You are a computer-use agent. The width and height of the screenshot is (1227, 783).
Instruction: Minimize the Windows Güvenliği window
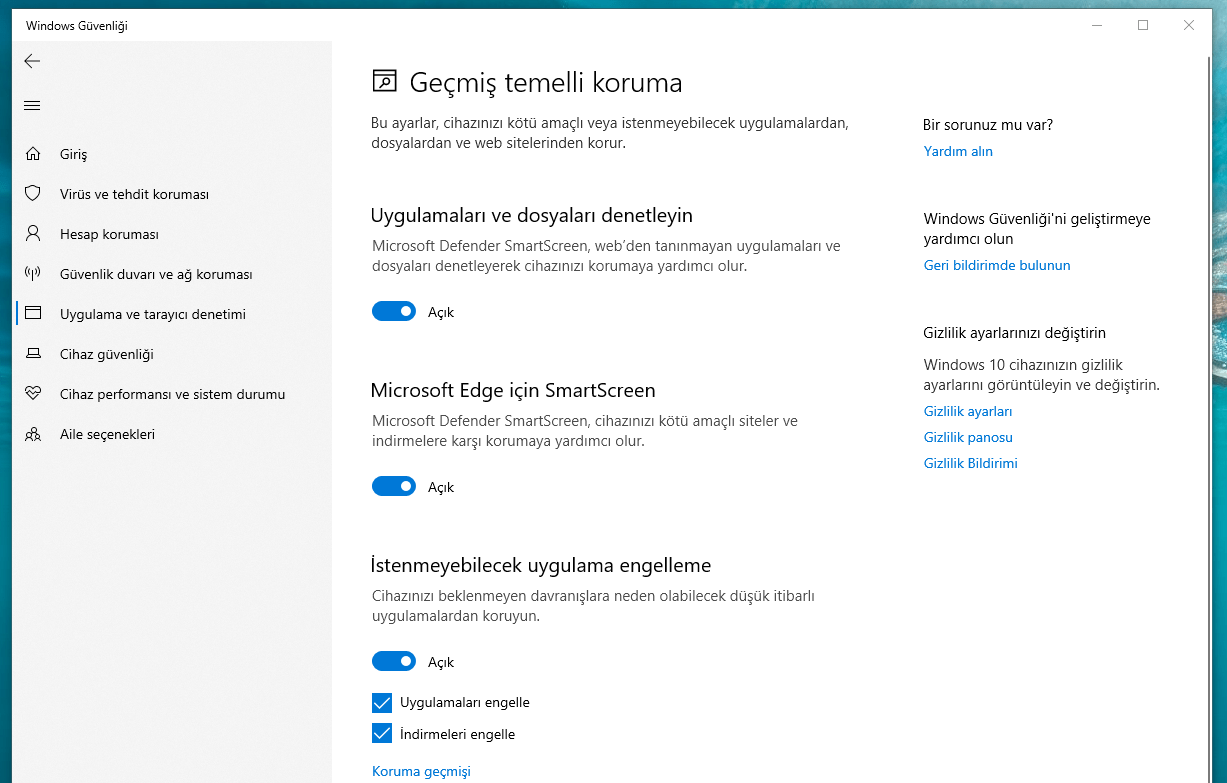[1097, 25]
